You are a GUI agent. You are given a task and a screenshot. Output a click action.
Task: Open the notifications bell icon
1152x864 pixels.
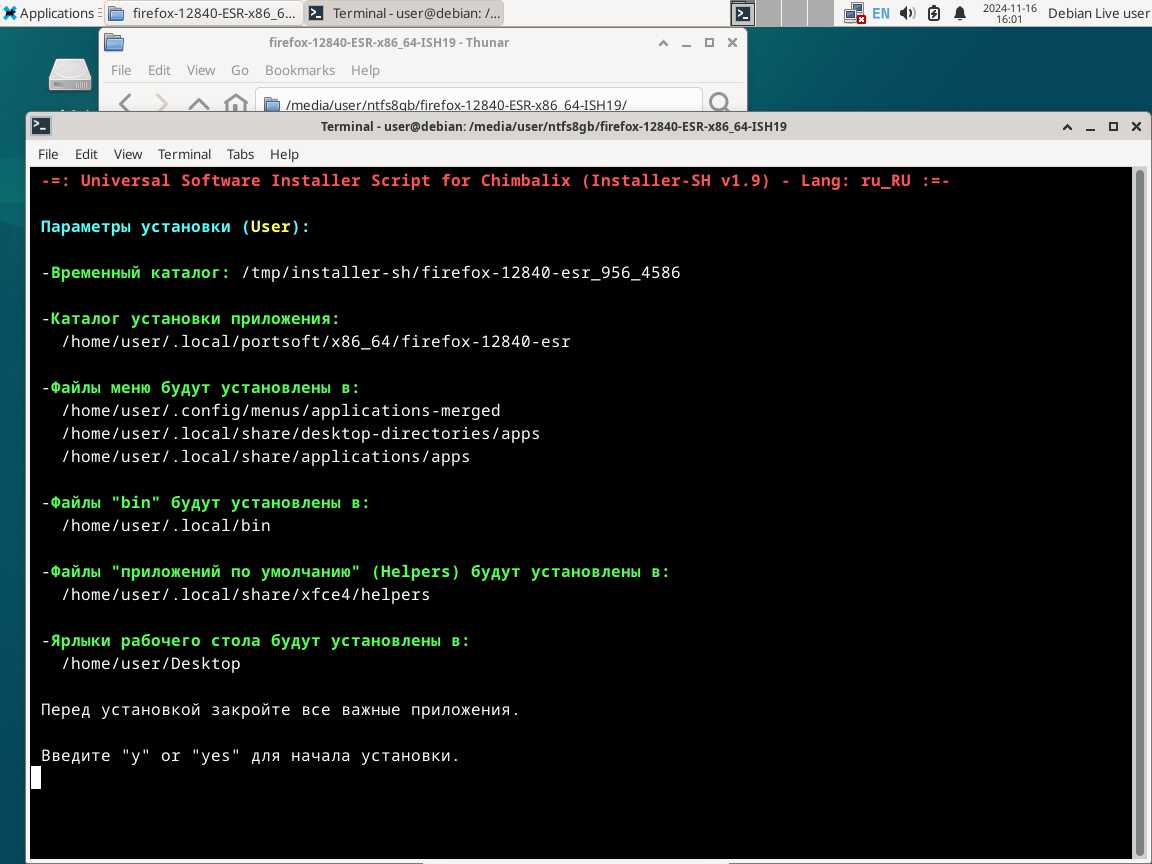pyautogui.click(x=960, y=13)
